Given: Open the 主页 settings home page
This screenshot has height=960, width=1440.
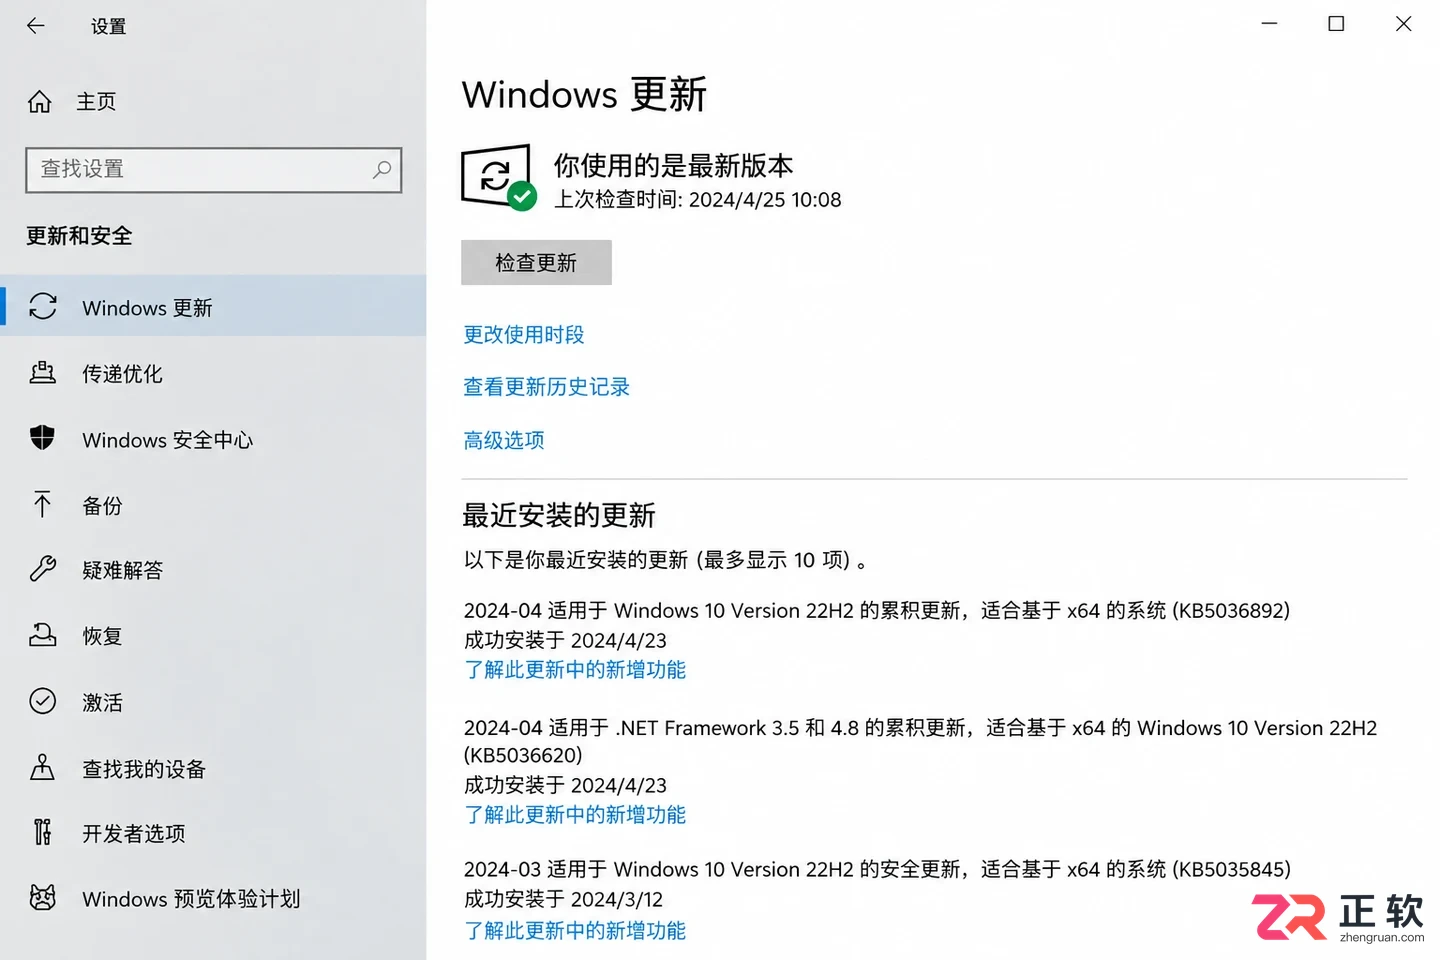Looking at the screenshot, I should point(97,102).
